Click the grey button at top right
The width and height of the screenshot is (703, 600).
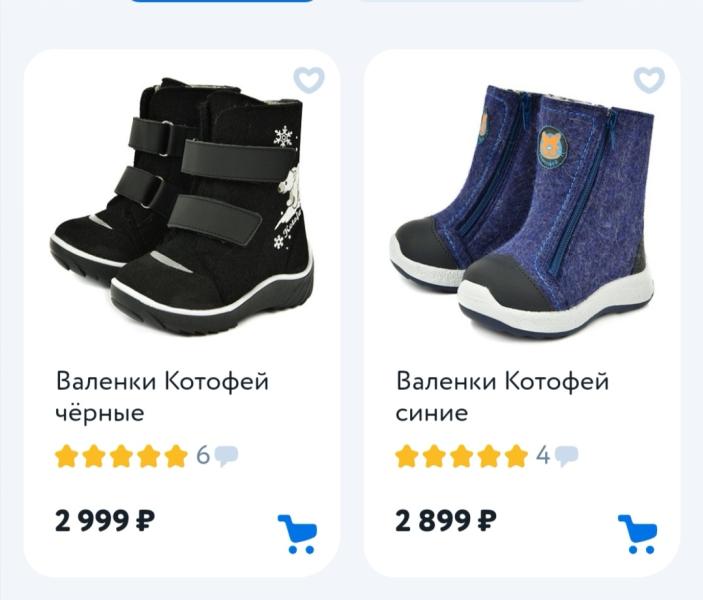tap(472, 1)
